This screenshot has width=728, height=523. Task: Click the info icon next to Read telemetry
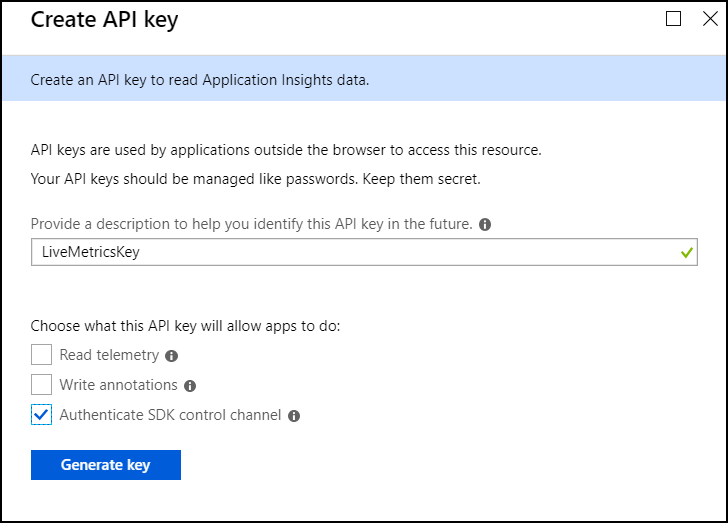(x=171, y=356)
